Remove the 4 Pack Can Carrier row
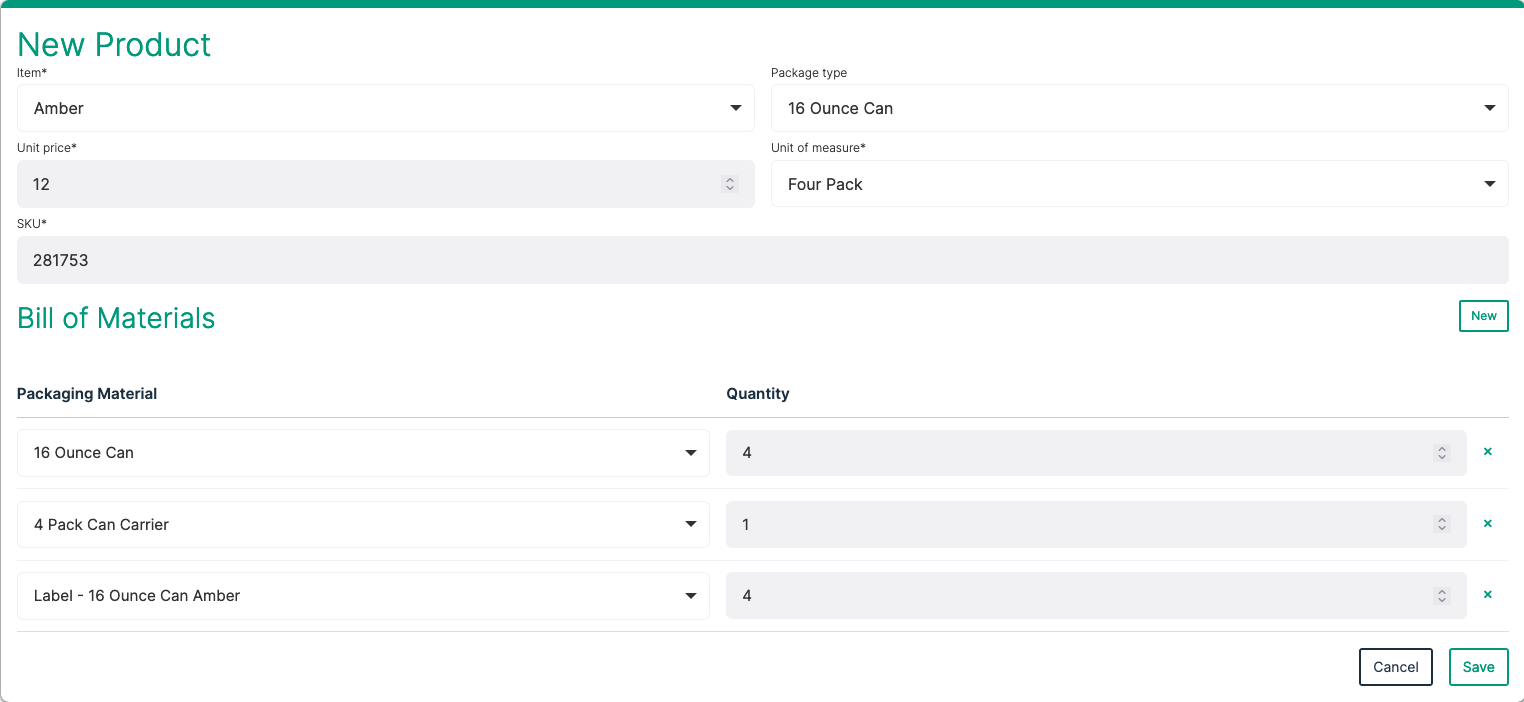This screenshot has height=702, width=1524. (1487, 524)
